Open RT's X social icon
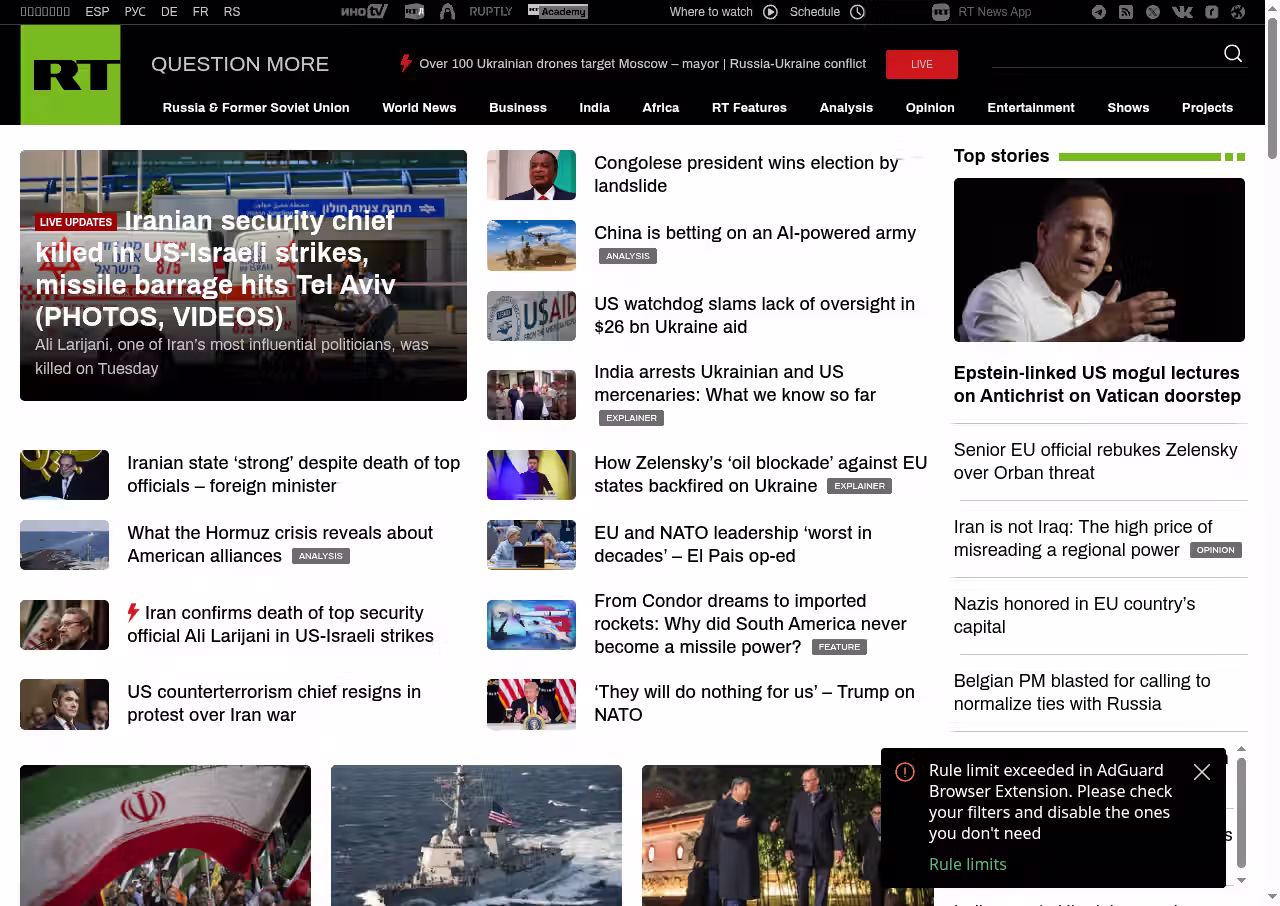Screen dimensions: 1280x906 pos(1153,12)
